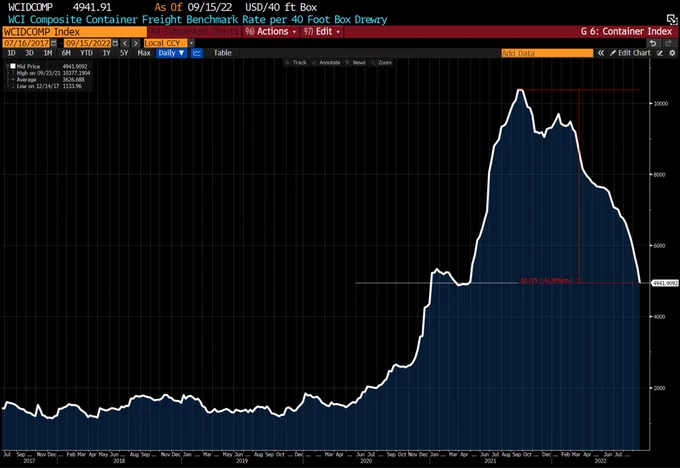This screenshot has width=680, height=468.
Task: Toggle Mid Price series checkbox
Action: click(x=13, y=66)
